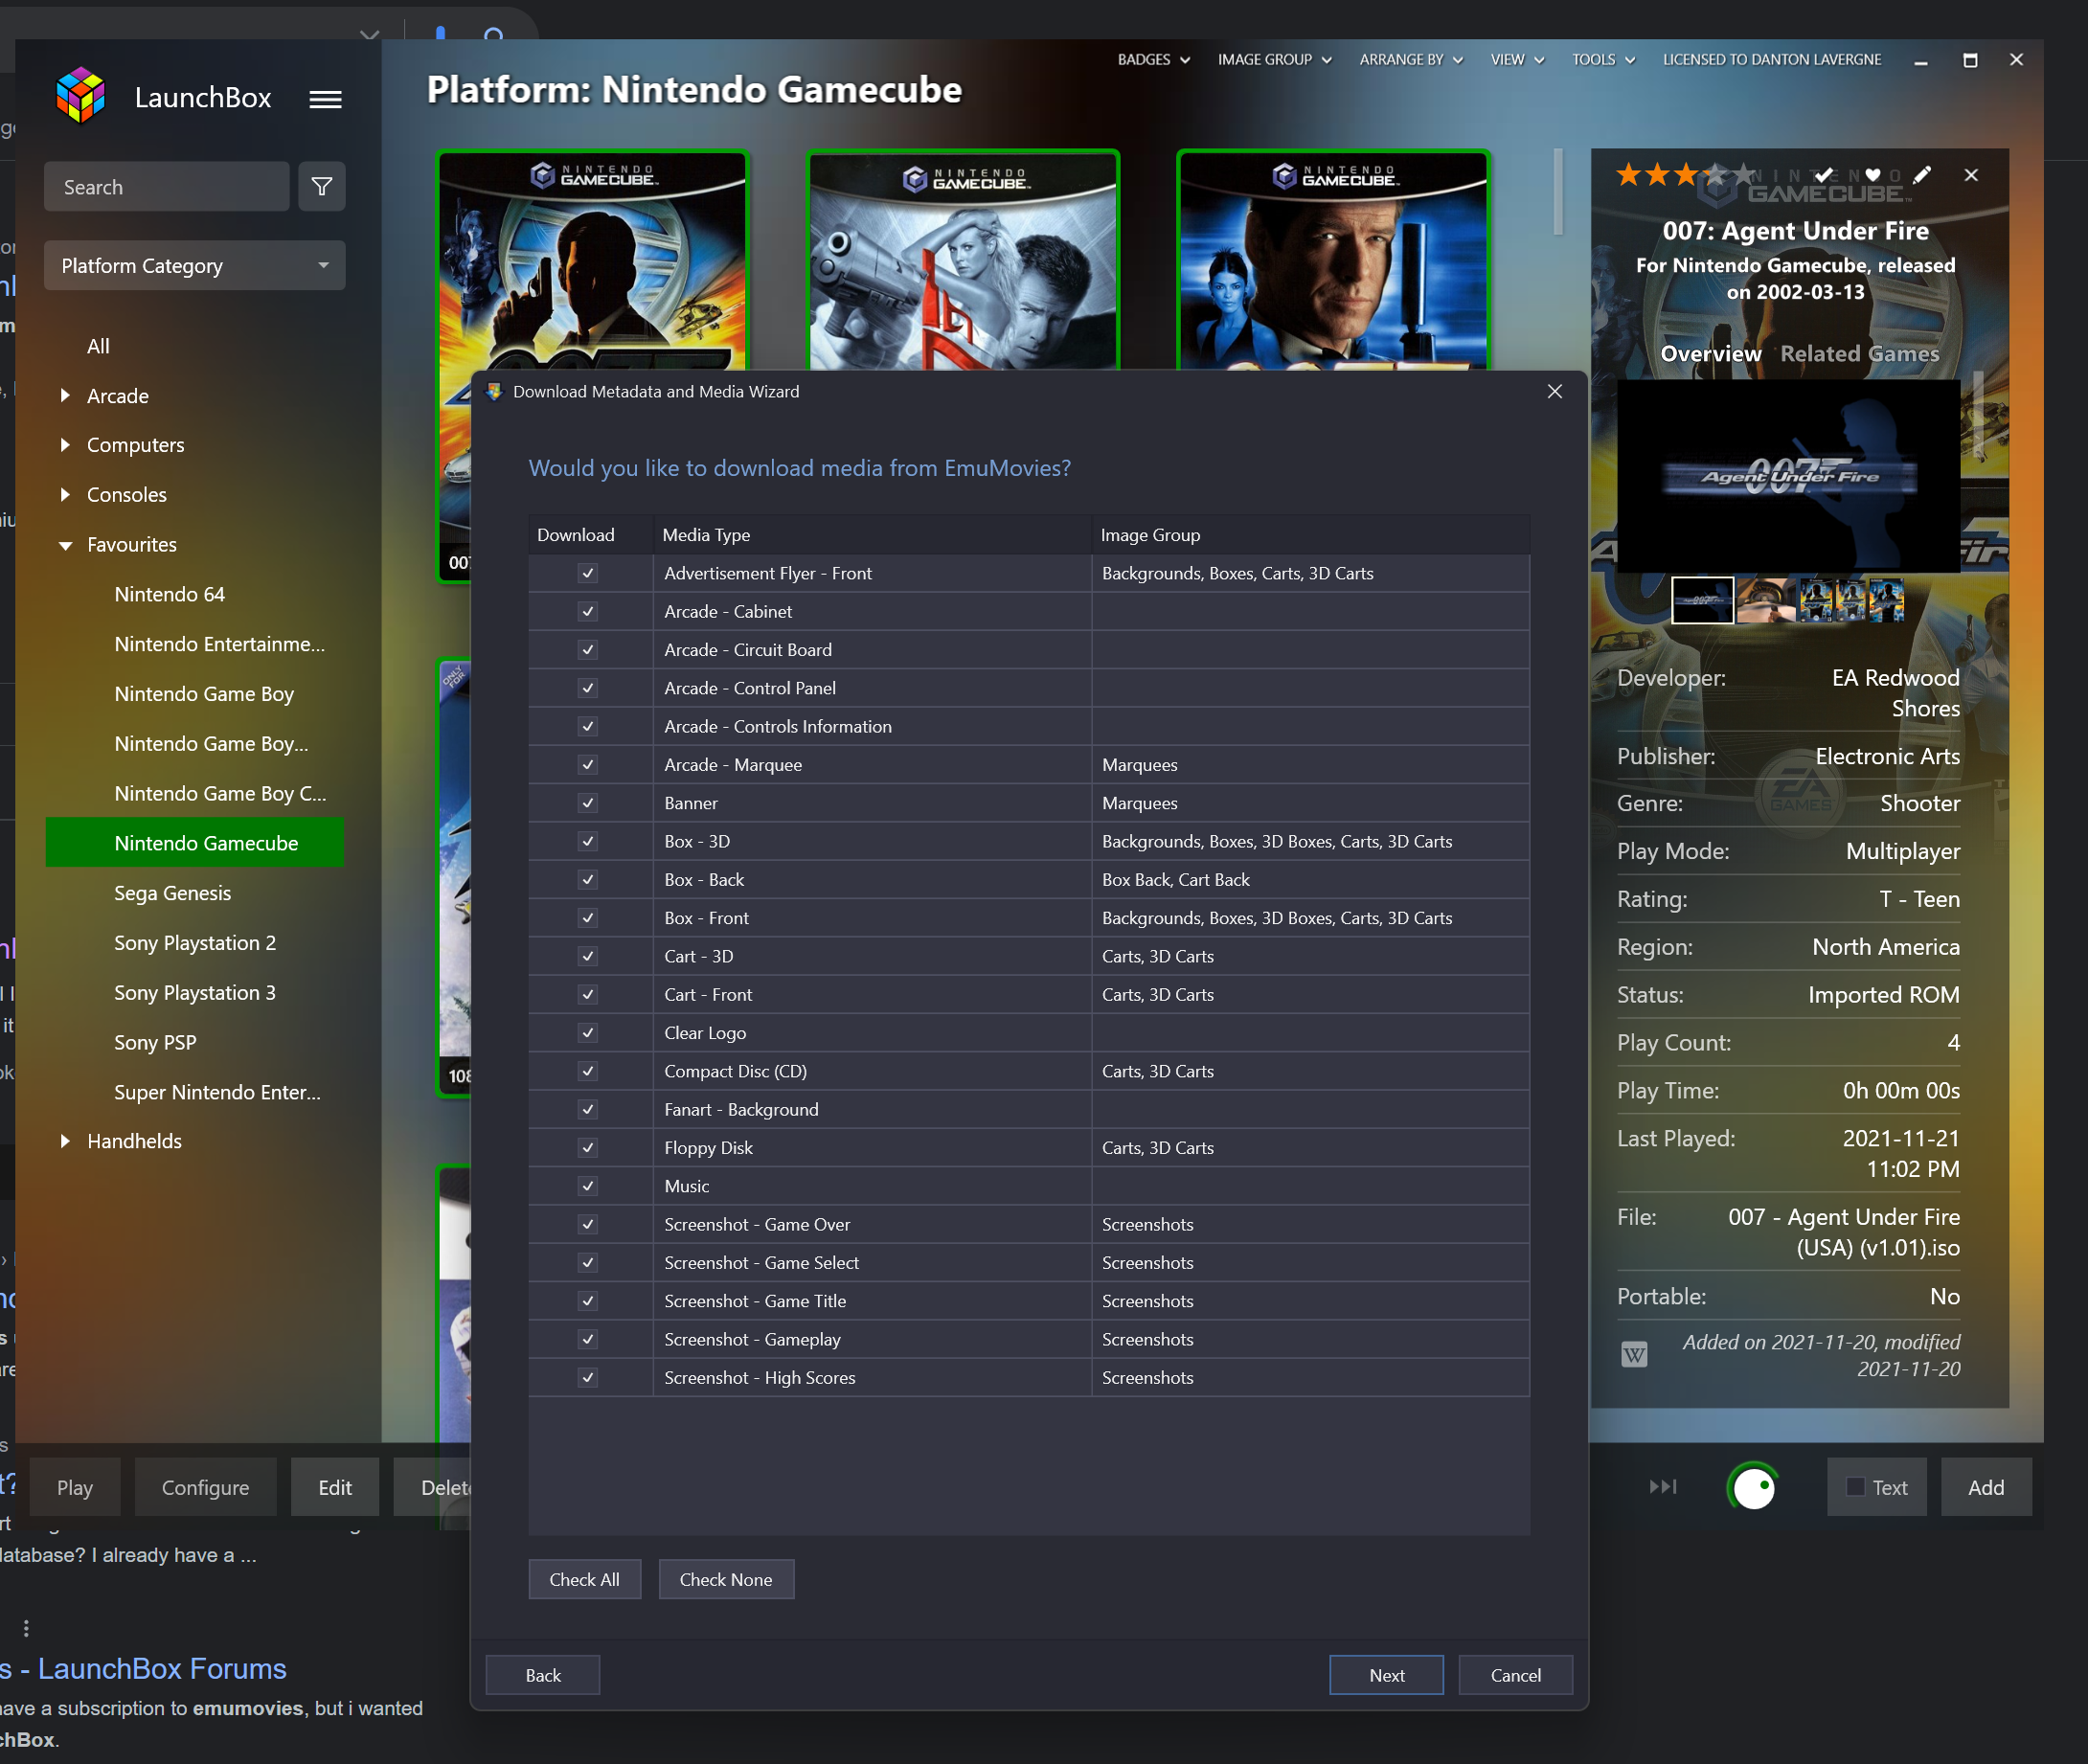Screen dimensions: 2088x1764
Task: Open the Platform Category dropdown
Action: coord(195,266)
